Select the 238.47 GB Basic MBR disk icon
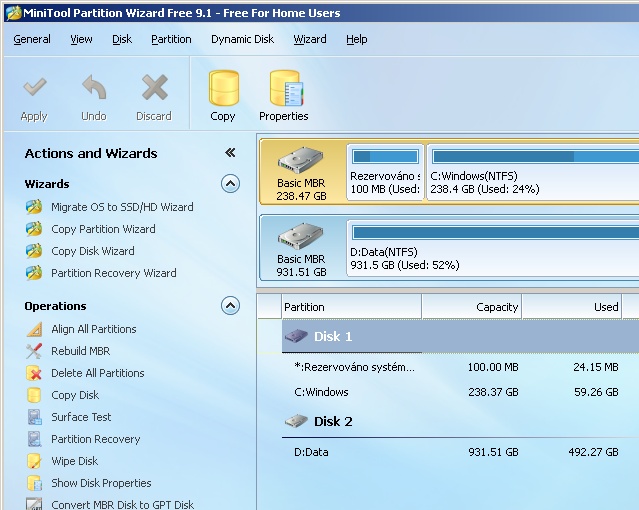The height and width of the screenshot is (510, 639). click(301, 160)
